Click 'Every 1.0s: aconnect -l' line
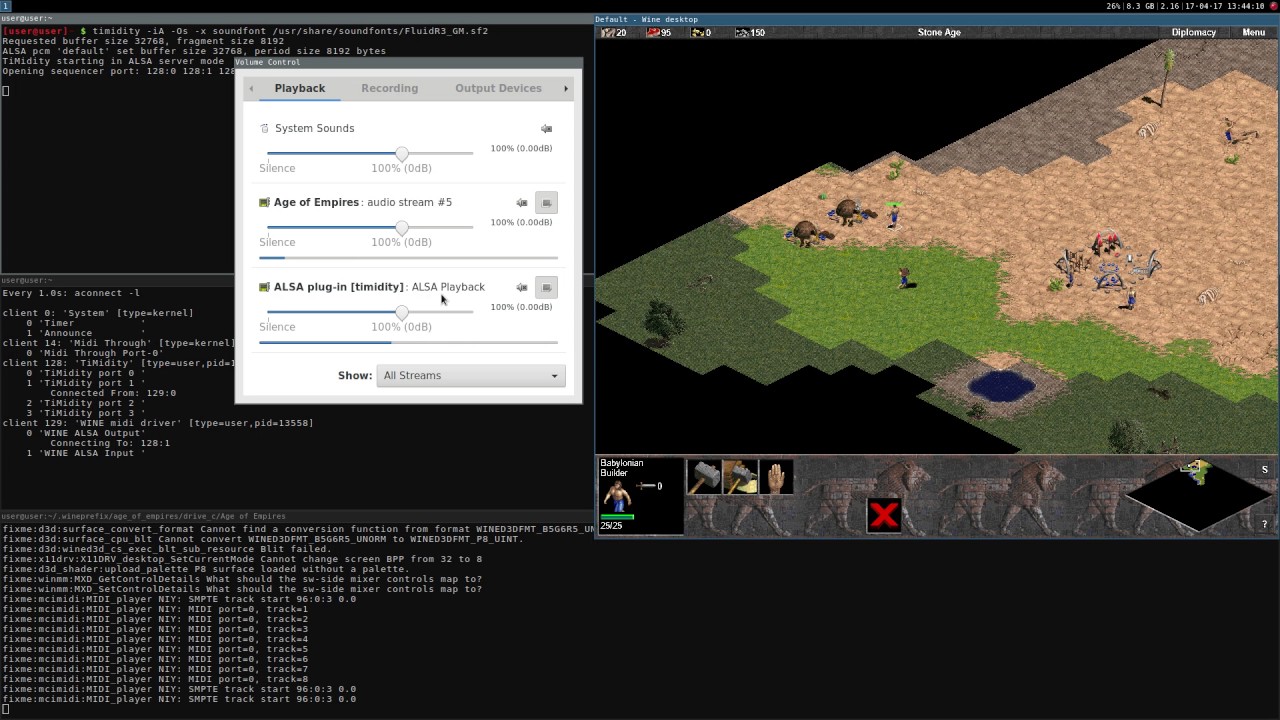 click(x=71, y=293)
